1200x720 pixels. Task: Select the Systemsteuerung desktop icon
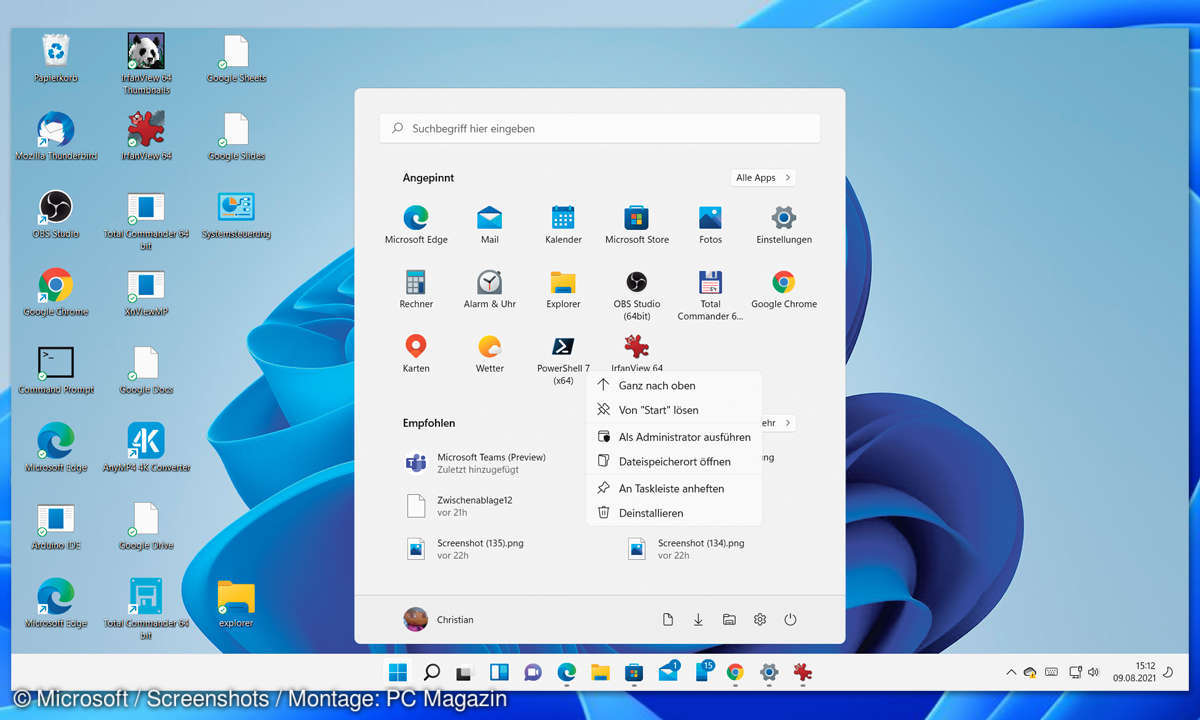(236, 215)
